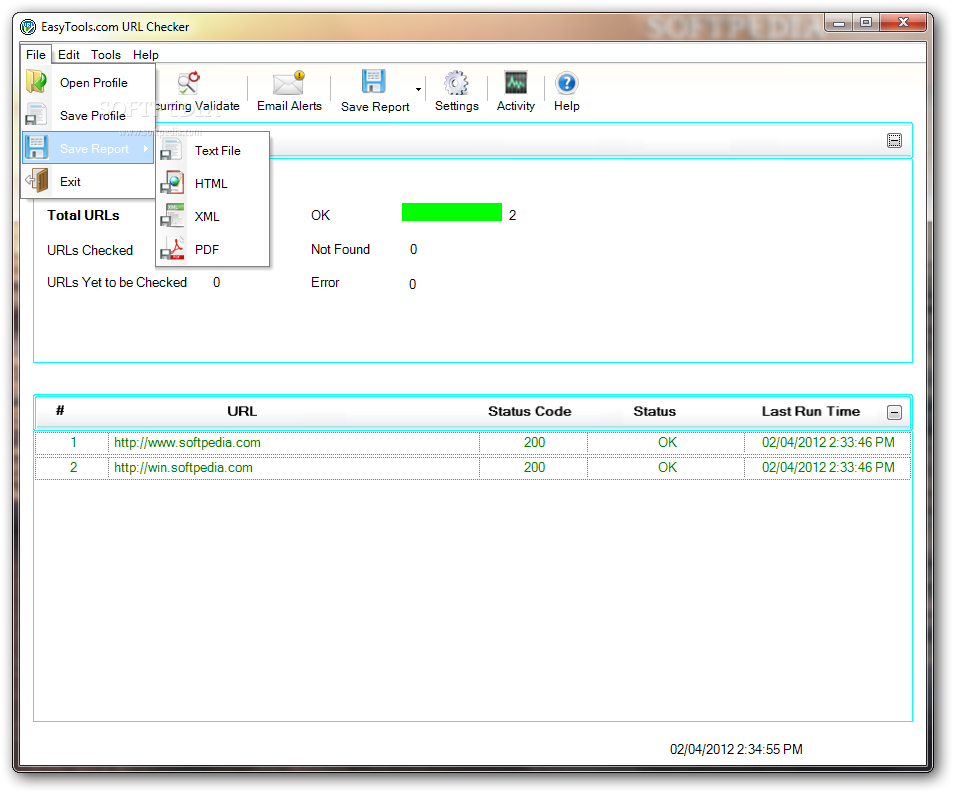Image resolution: width=954 pixels, height=793 pixels.
Task: Choose Save Profile from File menu
Action: pos(89,116)
